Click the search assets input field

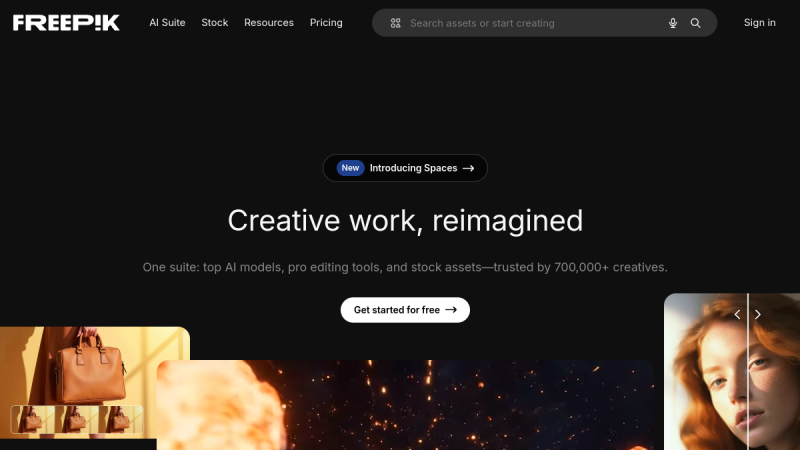tap(533, 23)
